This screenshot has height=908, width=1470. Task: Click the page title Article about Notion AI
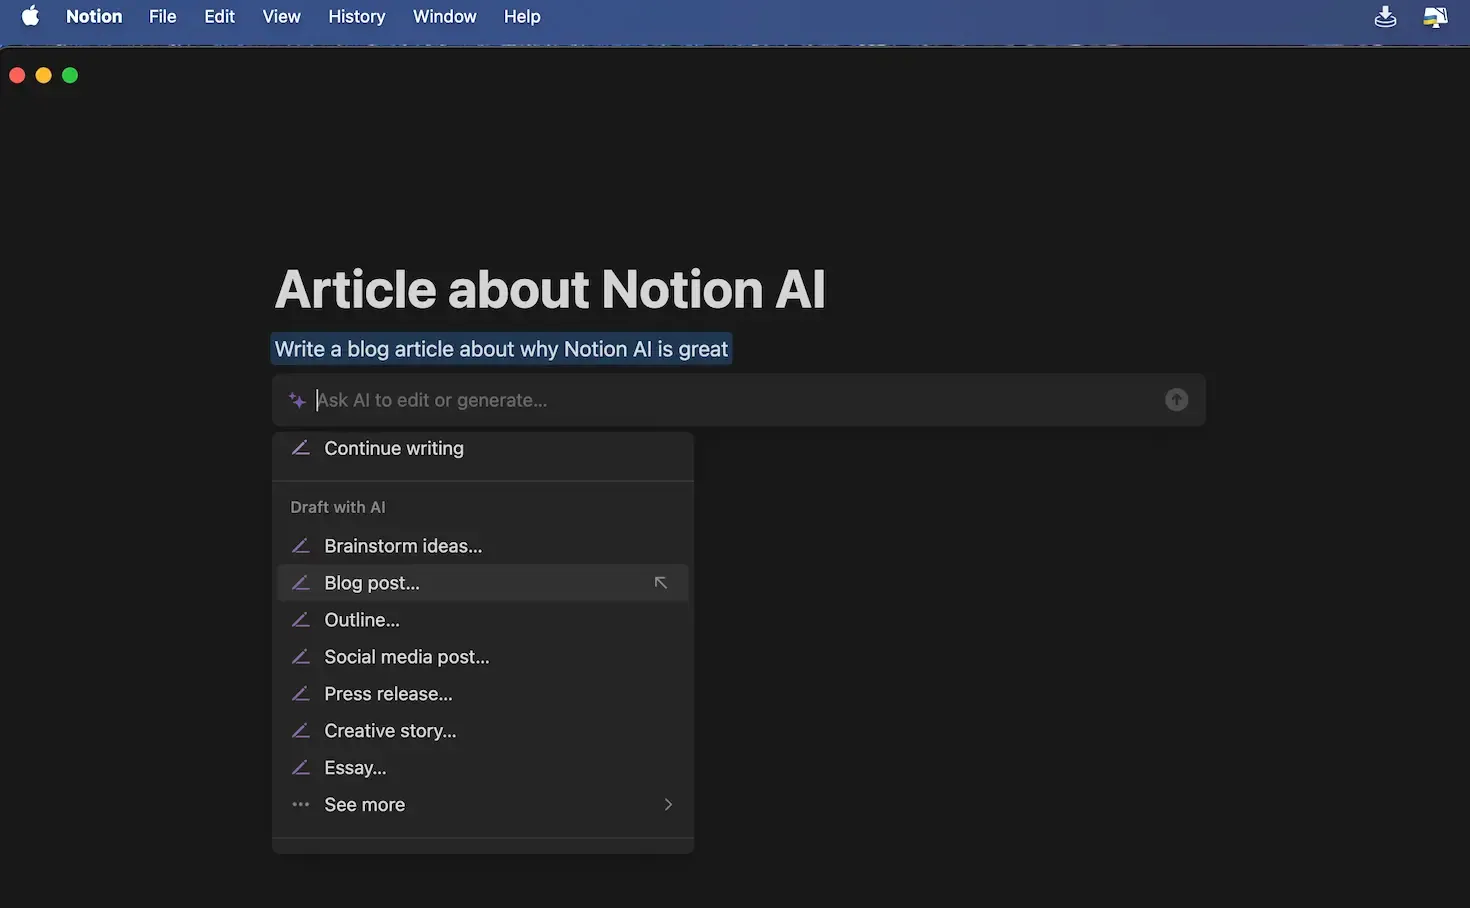pyautogui.click(x=550, y=290)
